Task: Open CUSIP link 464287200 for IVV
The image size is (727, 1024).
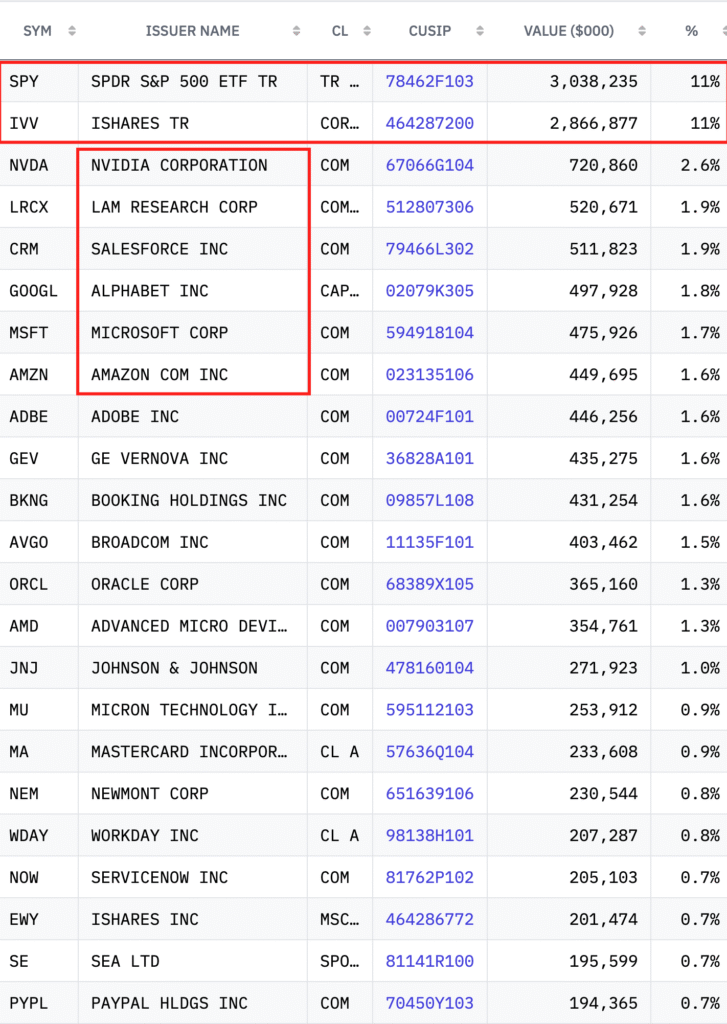Action: click(429, 123)
